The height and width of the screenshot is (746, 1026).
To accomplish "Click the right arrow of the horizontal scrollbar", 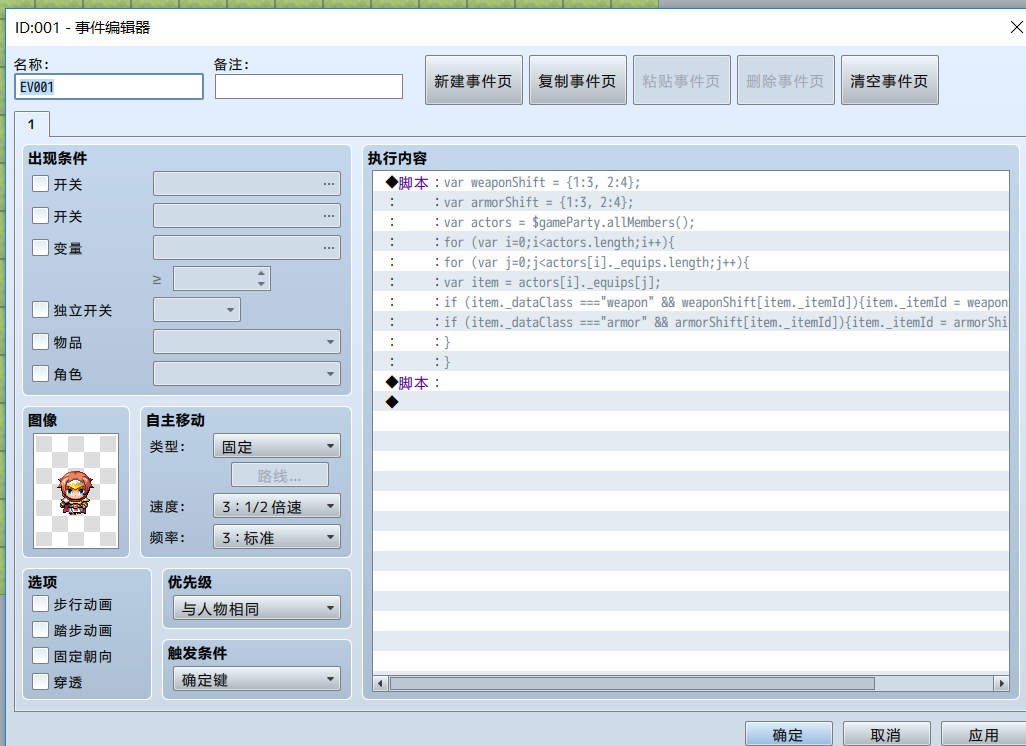I will 1001,684.
